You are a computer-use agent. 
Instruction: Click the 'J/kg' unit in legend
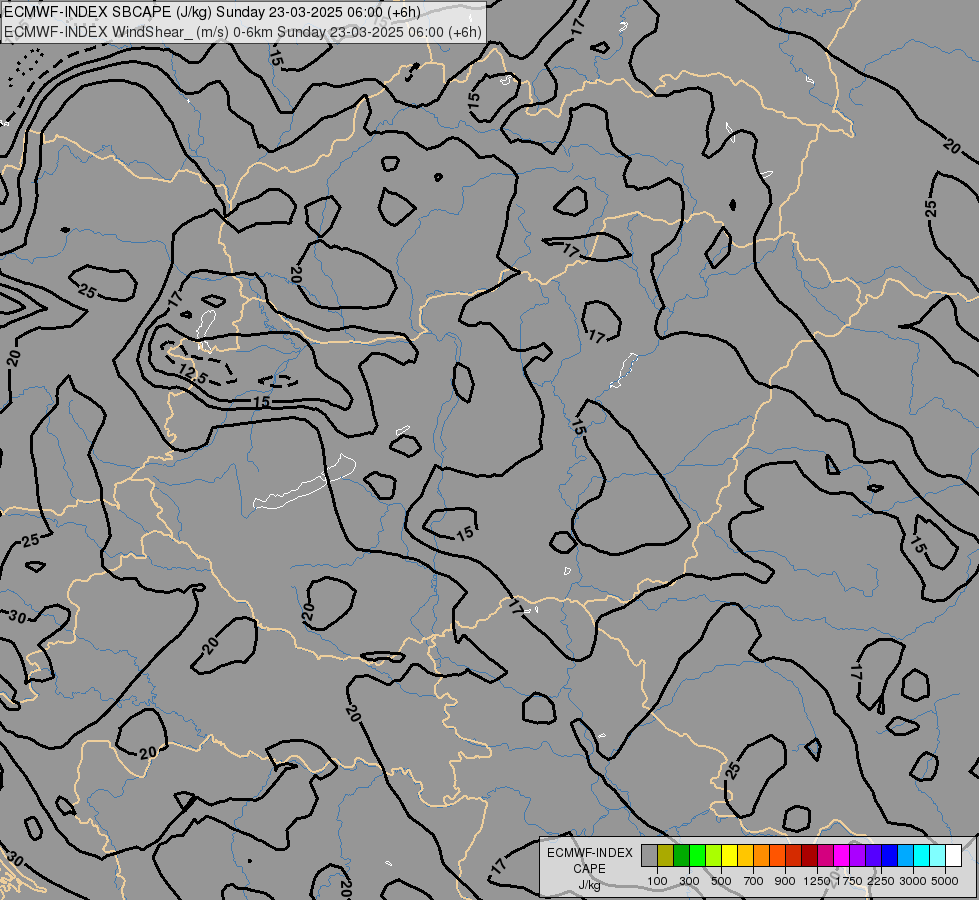click(x=589, y=885)
